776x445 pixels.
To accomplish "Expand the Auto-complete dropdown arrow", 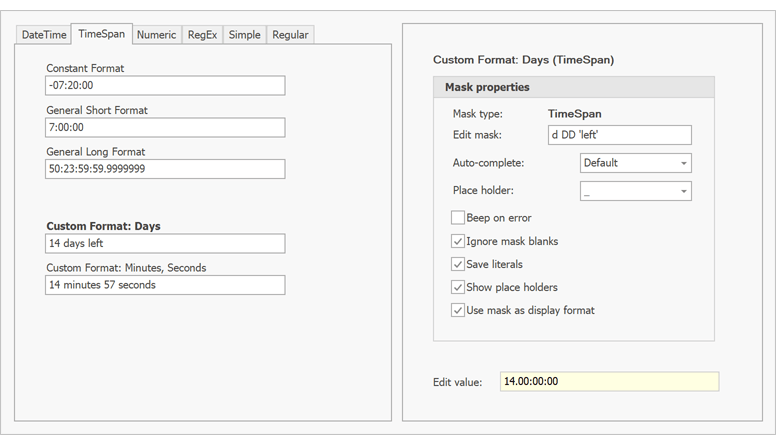I will point(684,163).
